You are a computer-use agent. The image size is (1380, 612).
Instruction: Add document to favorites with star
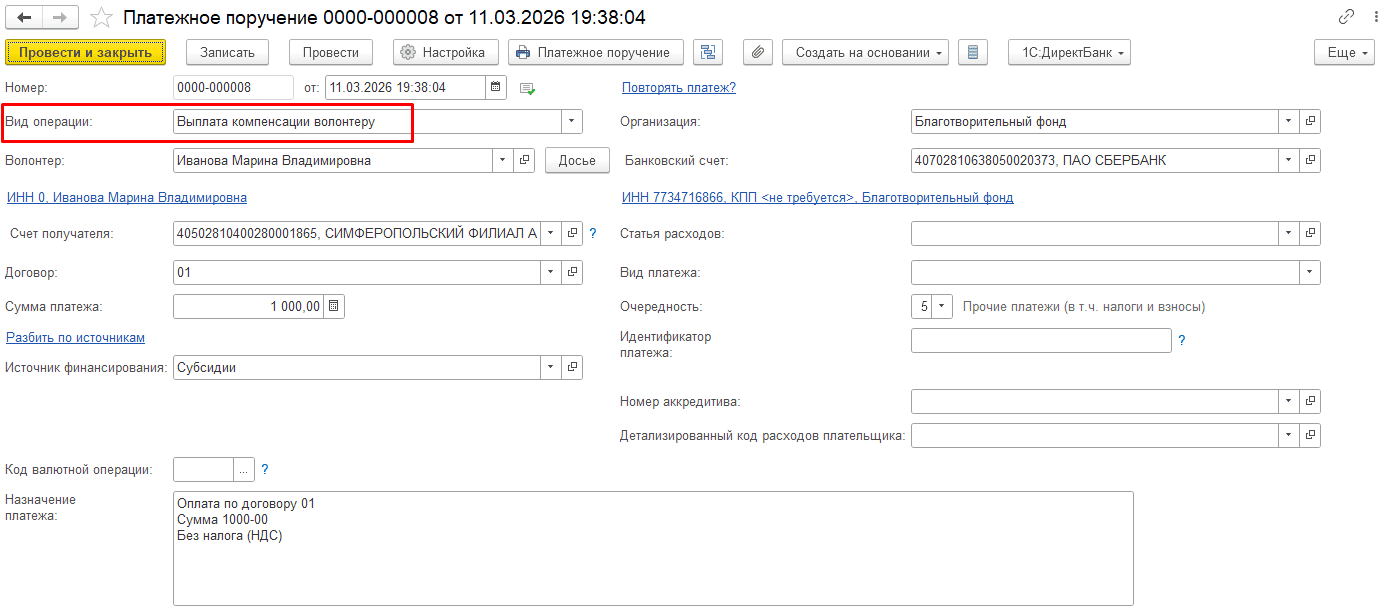101,18
